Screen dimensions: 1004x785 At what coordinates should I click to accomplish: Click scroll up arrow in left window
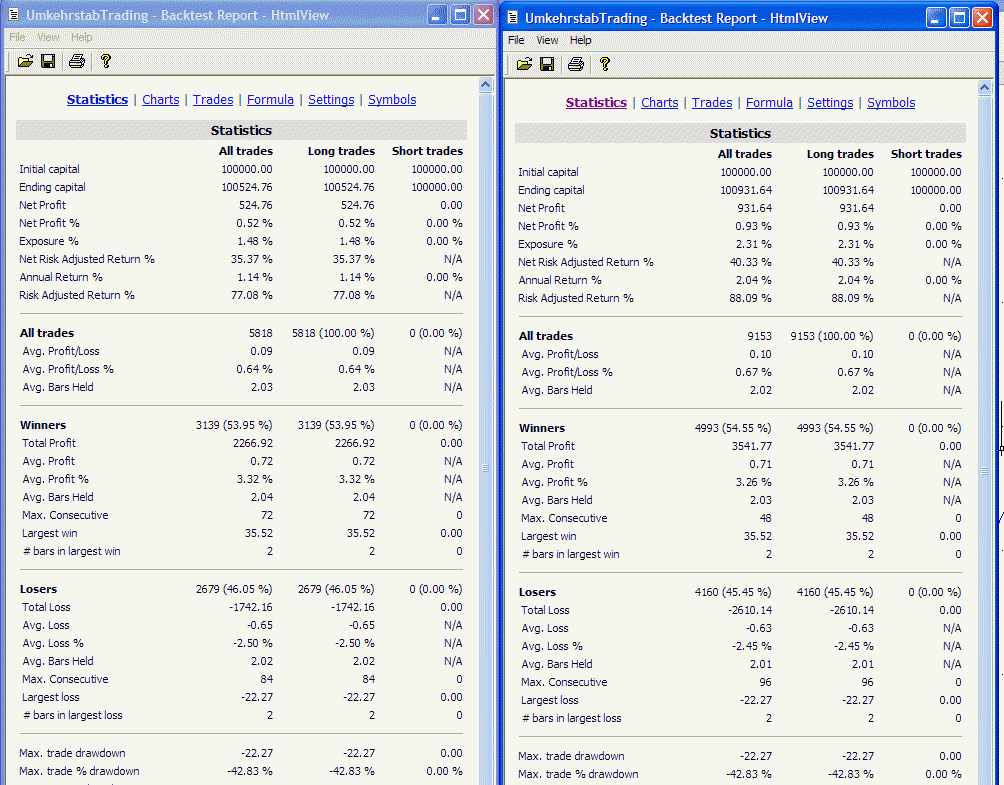485,85
